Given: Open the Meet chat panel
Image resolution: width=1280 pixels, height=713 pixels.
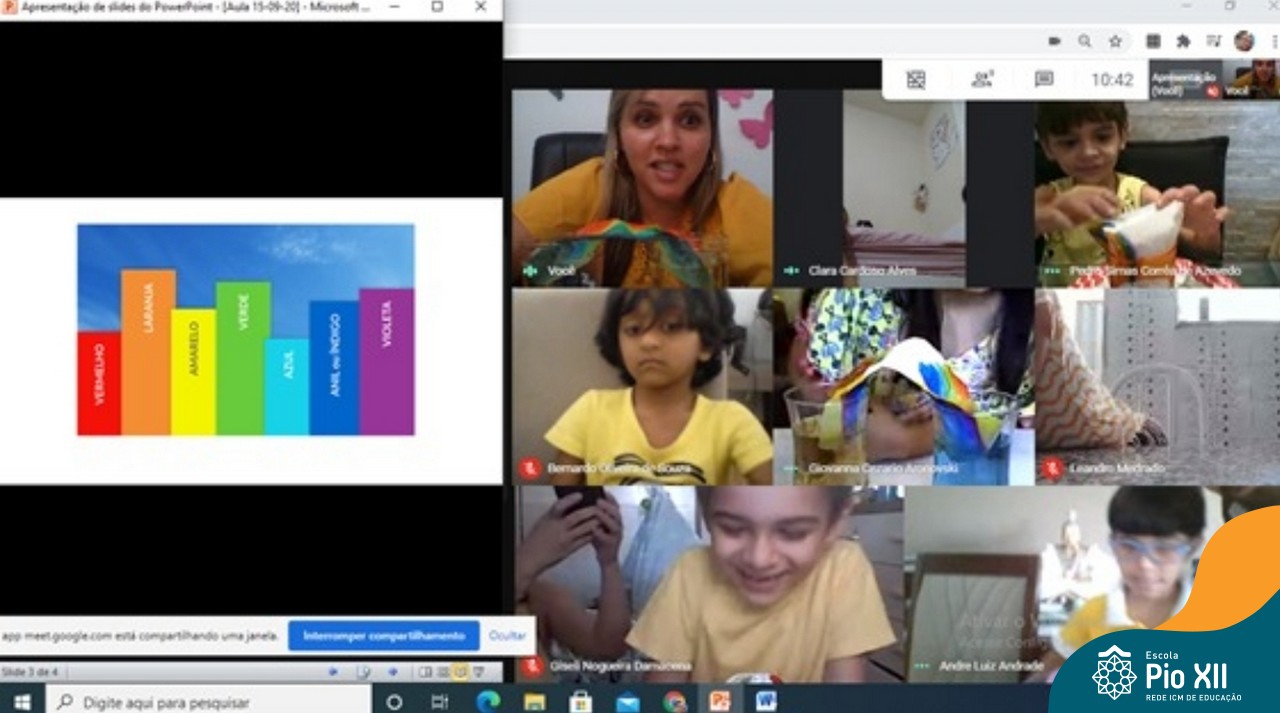Looking at the screenshot, I should click(1044, 80).
